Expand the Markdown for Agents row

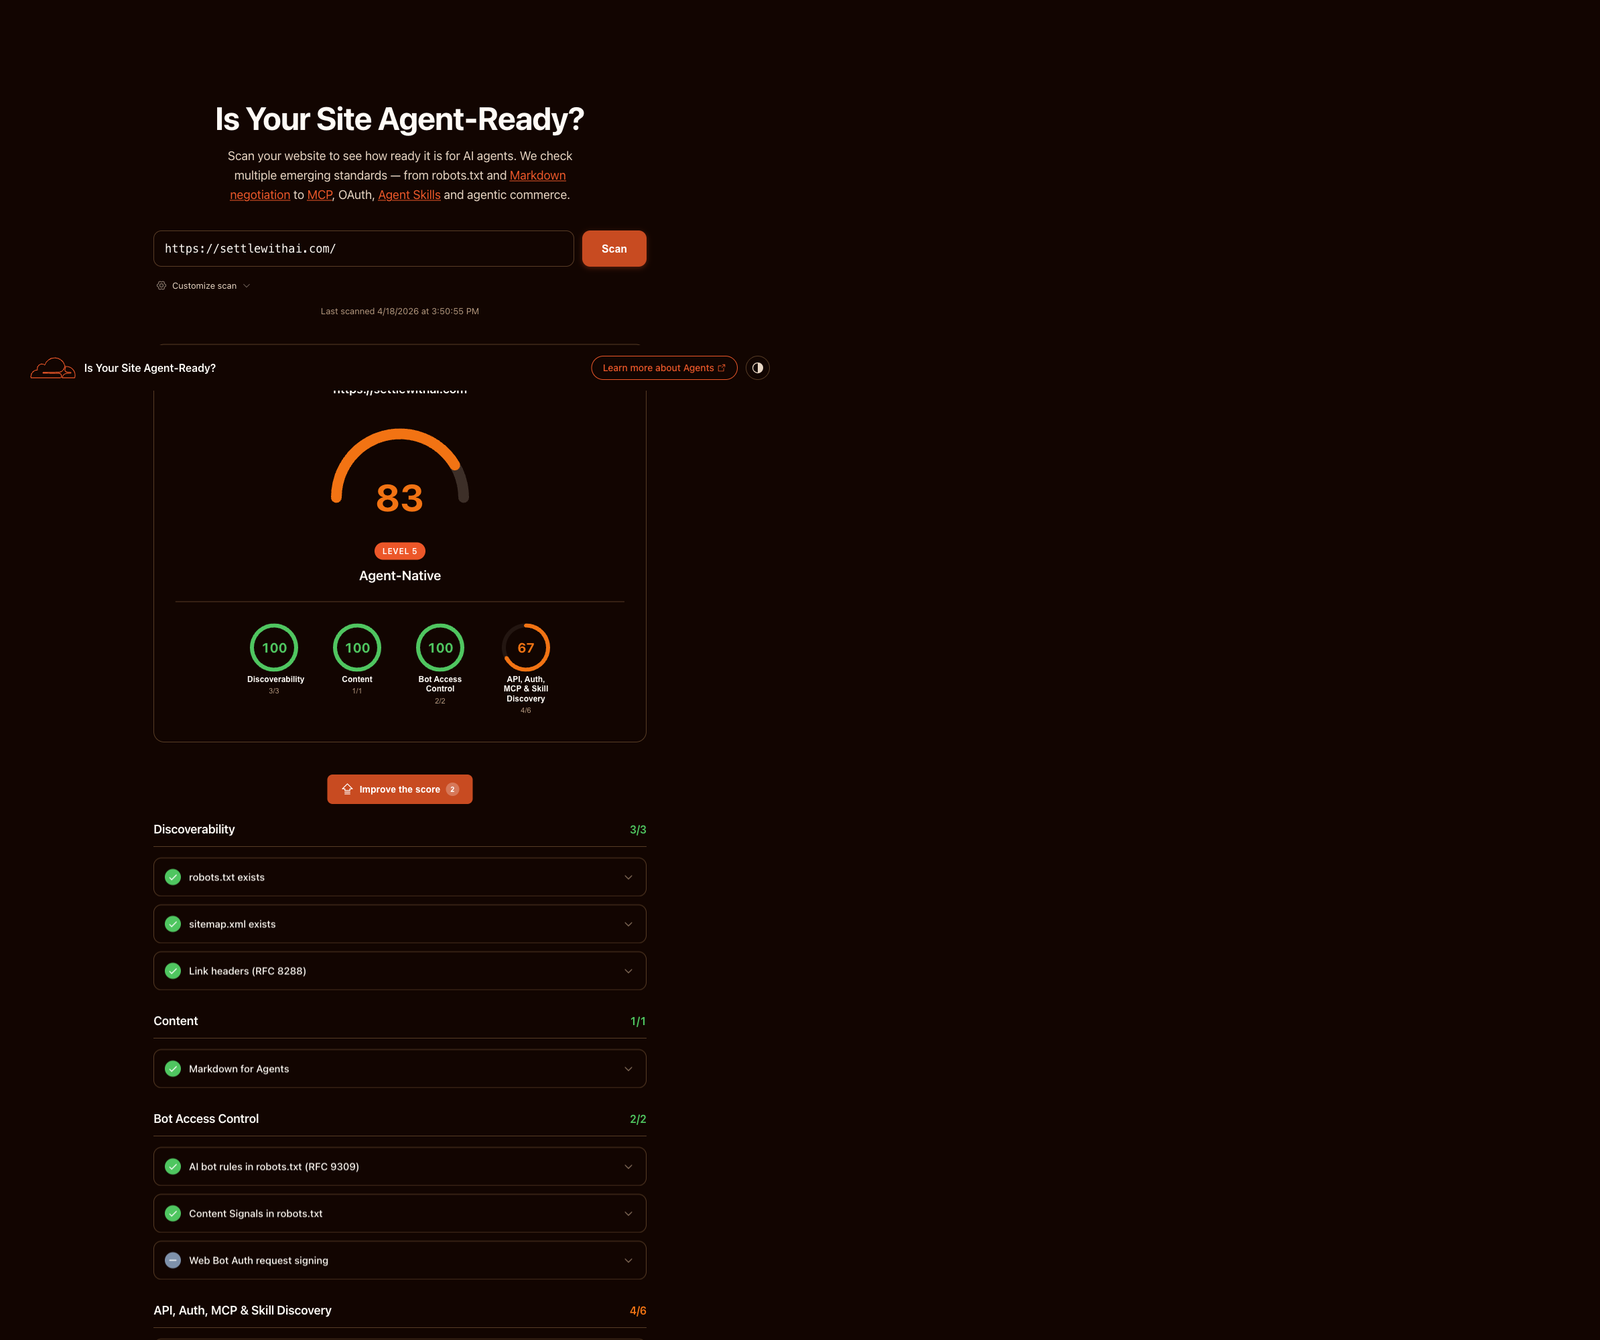tap(628, 1068)
